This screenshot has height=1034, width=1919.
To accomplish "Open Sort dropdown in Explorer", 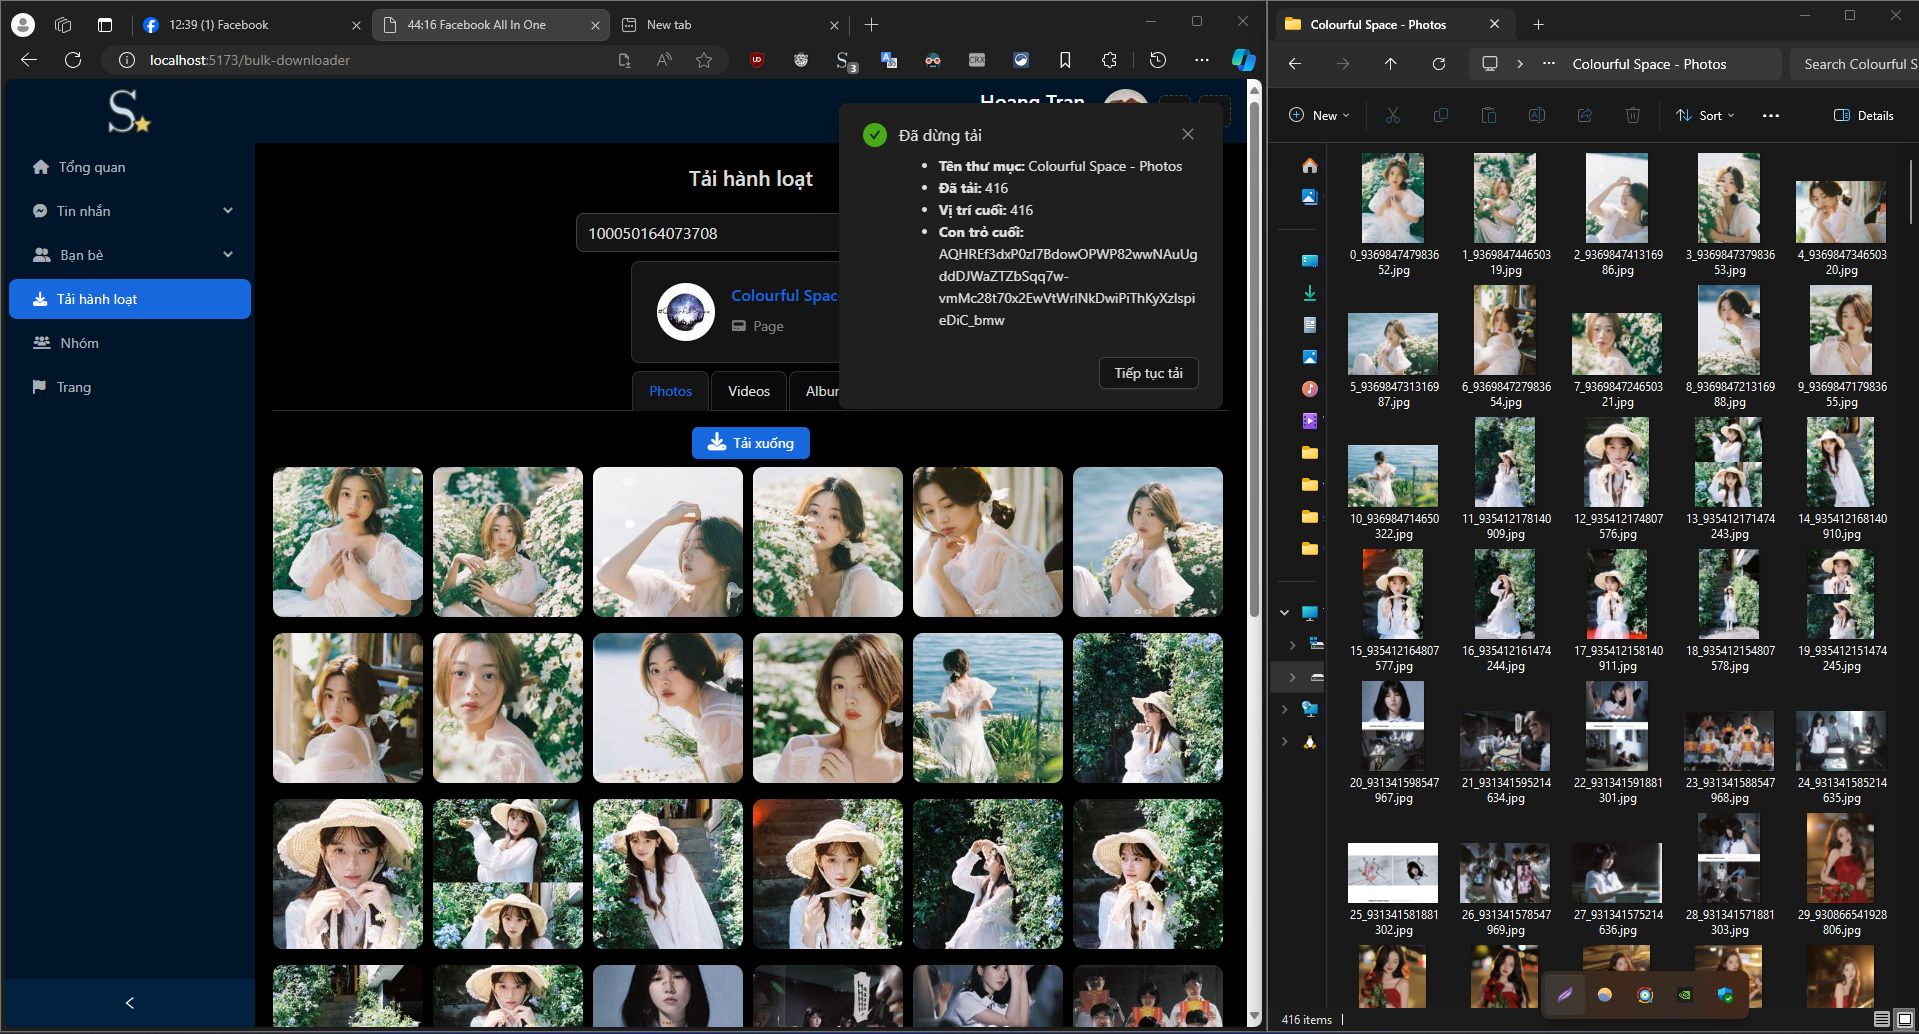I will point(1705,115).
